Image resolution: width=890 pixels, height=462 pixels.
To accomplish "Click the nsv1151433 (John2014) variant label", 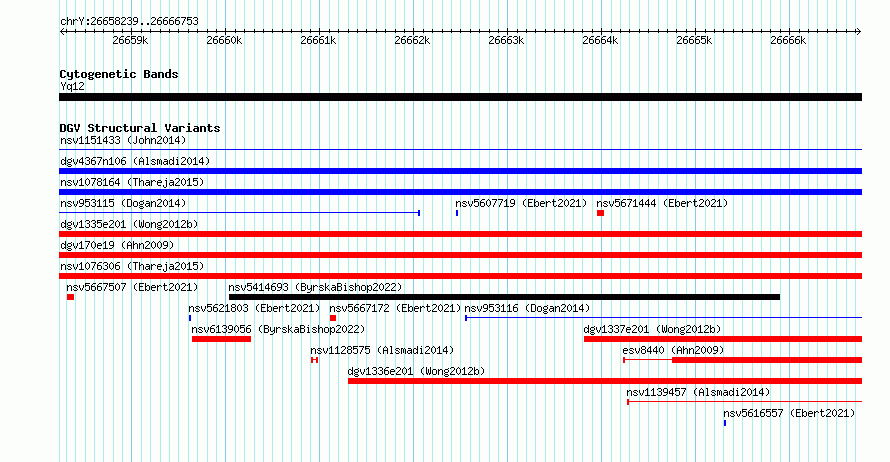I will coord(123,140).
